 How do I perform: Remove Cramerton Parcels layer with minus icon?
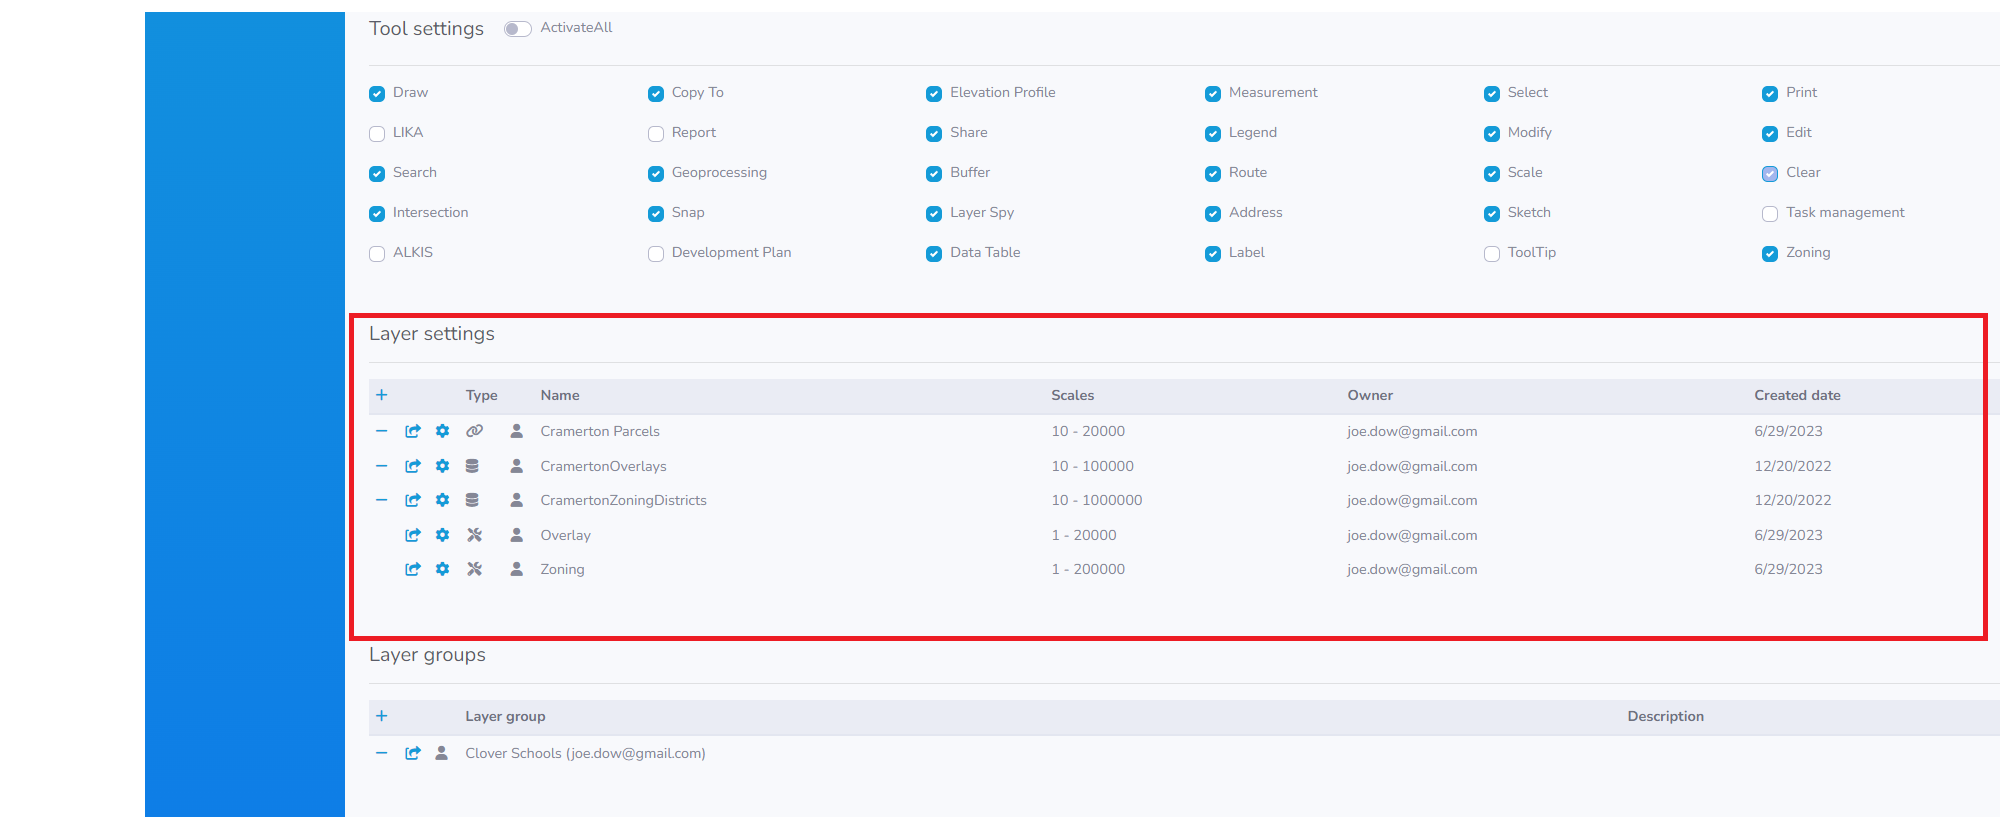point(381,431)
